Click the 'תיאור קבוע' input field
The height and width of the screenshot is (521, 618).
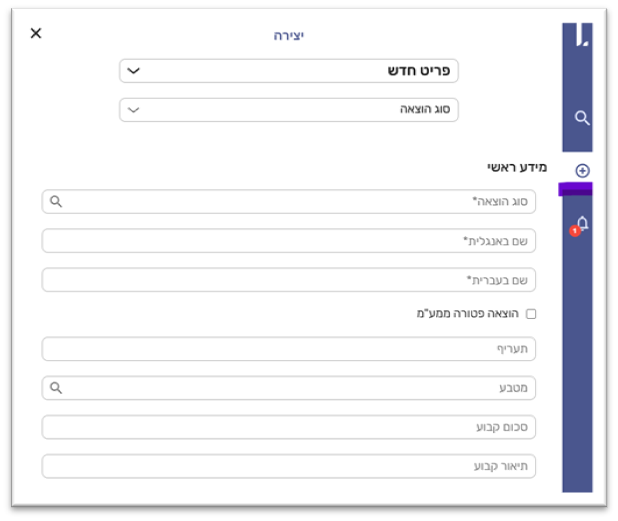pos(288,467)
